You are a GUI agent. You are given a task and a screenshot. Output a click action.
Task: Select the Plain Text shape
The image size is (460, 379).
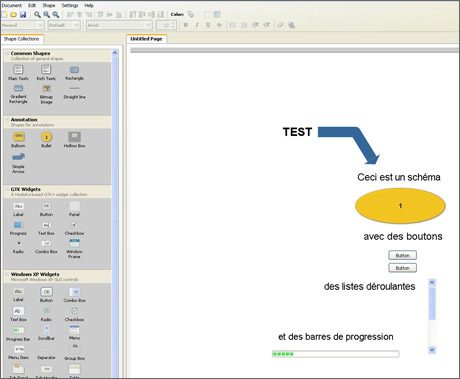18,73
